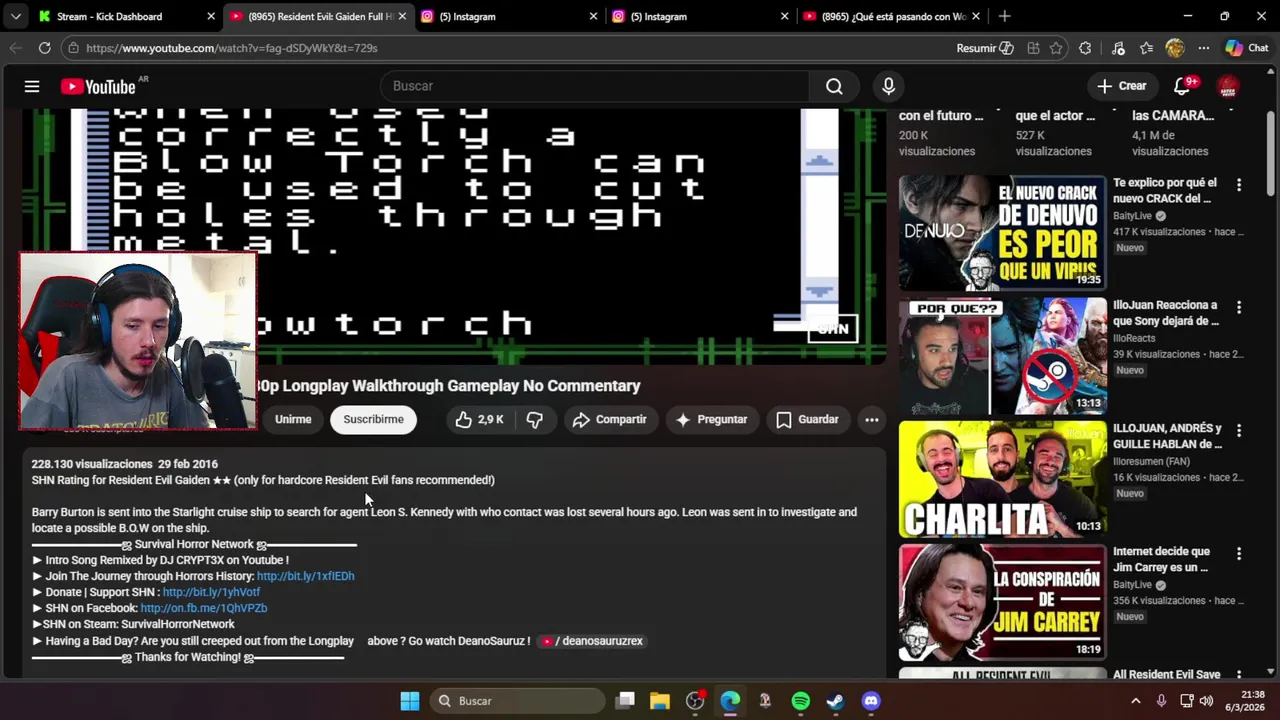Open Discord from the taskbar
Screen dimensions: 1280x720
pyautogui.click(x=871, y=701)
